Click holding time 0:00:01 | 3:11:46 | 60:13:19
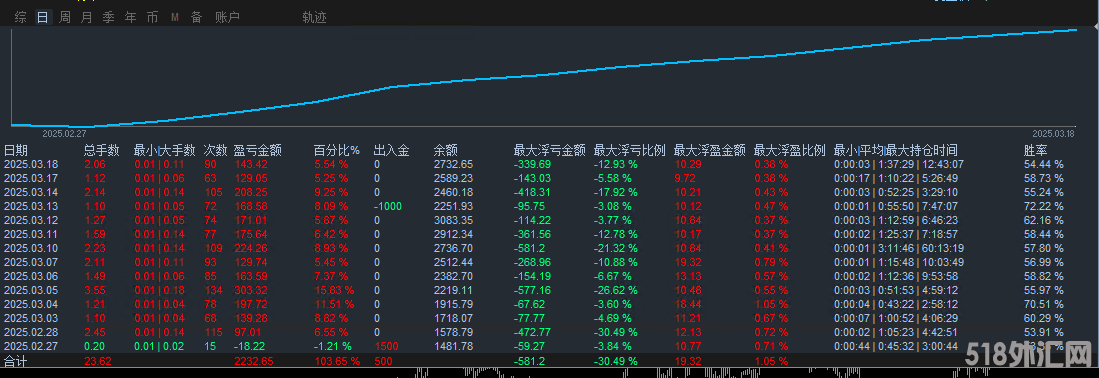The height and width of the screenshot is (378, 1099). [900, 248]
